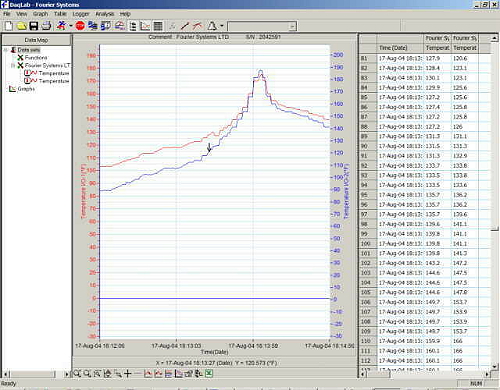Click the red left Temperature Y-axis label
500x390 pixels.
pos(83,191)
